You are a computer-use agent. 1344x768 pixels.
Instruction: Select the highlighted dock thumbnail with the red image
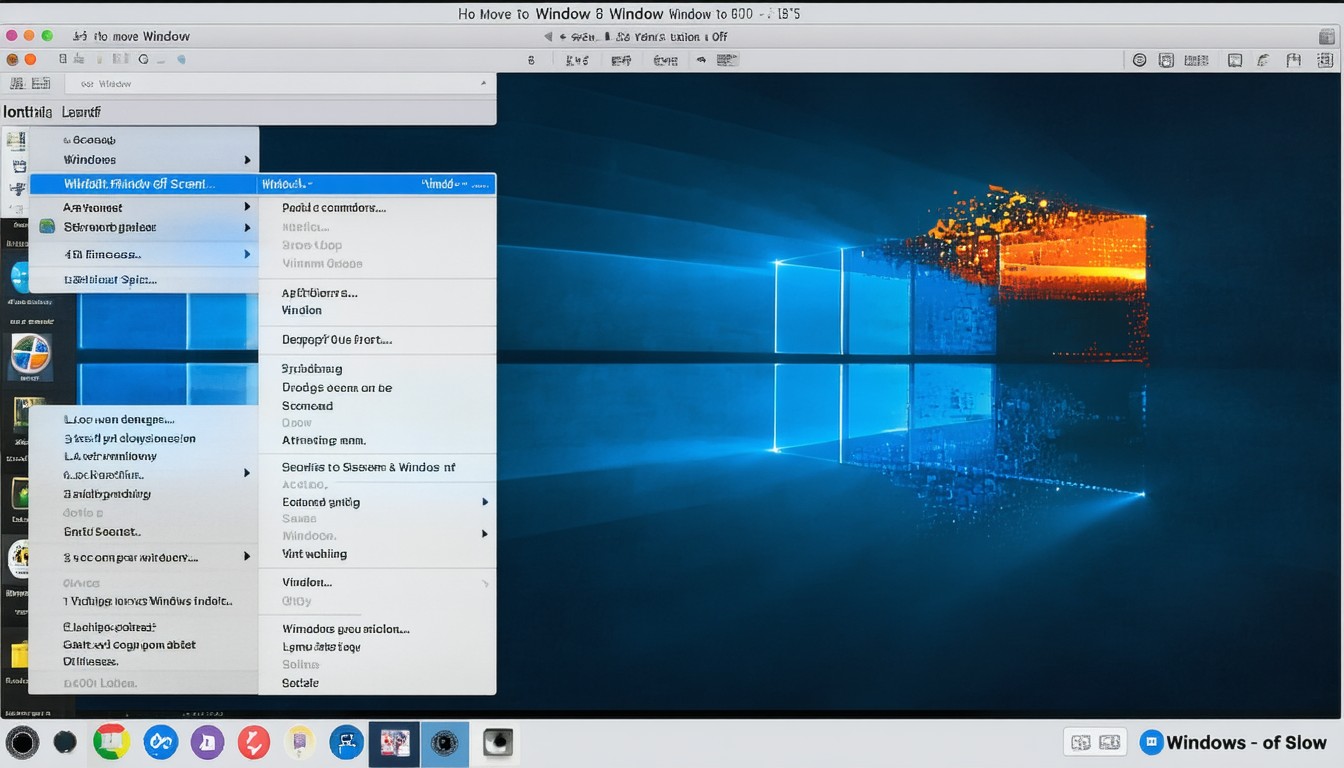pos(394,743)
